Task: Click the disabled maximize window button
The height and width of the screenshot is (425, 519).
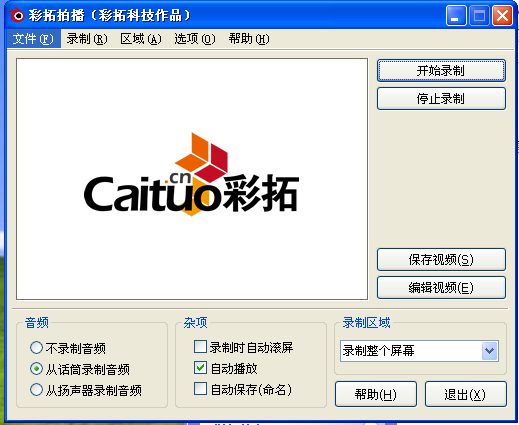Action: click(x=479, y=15)
